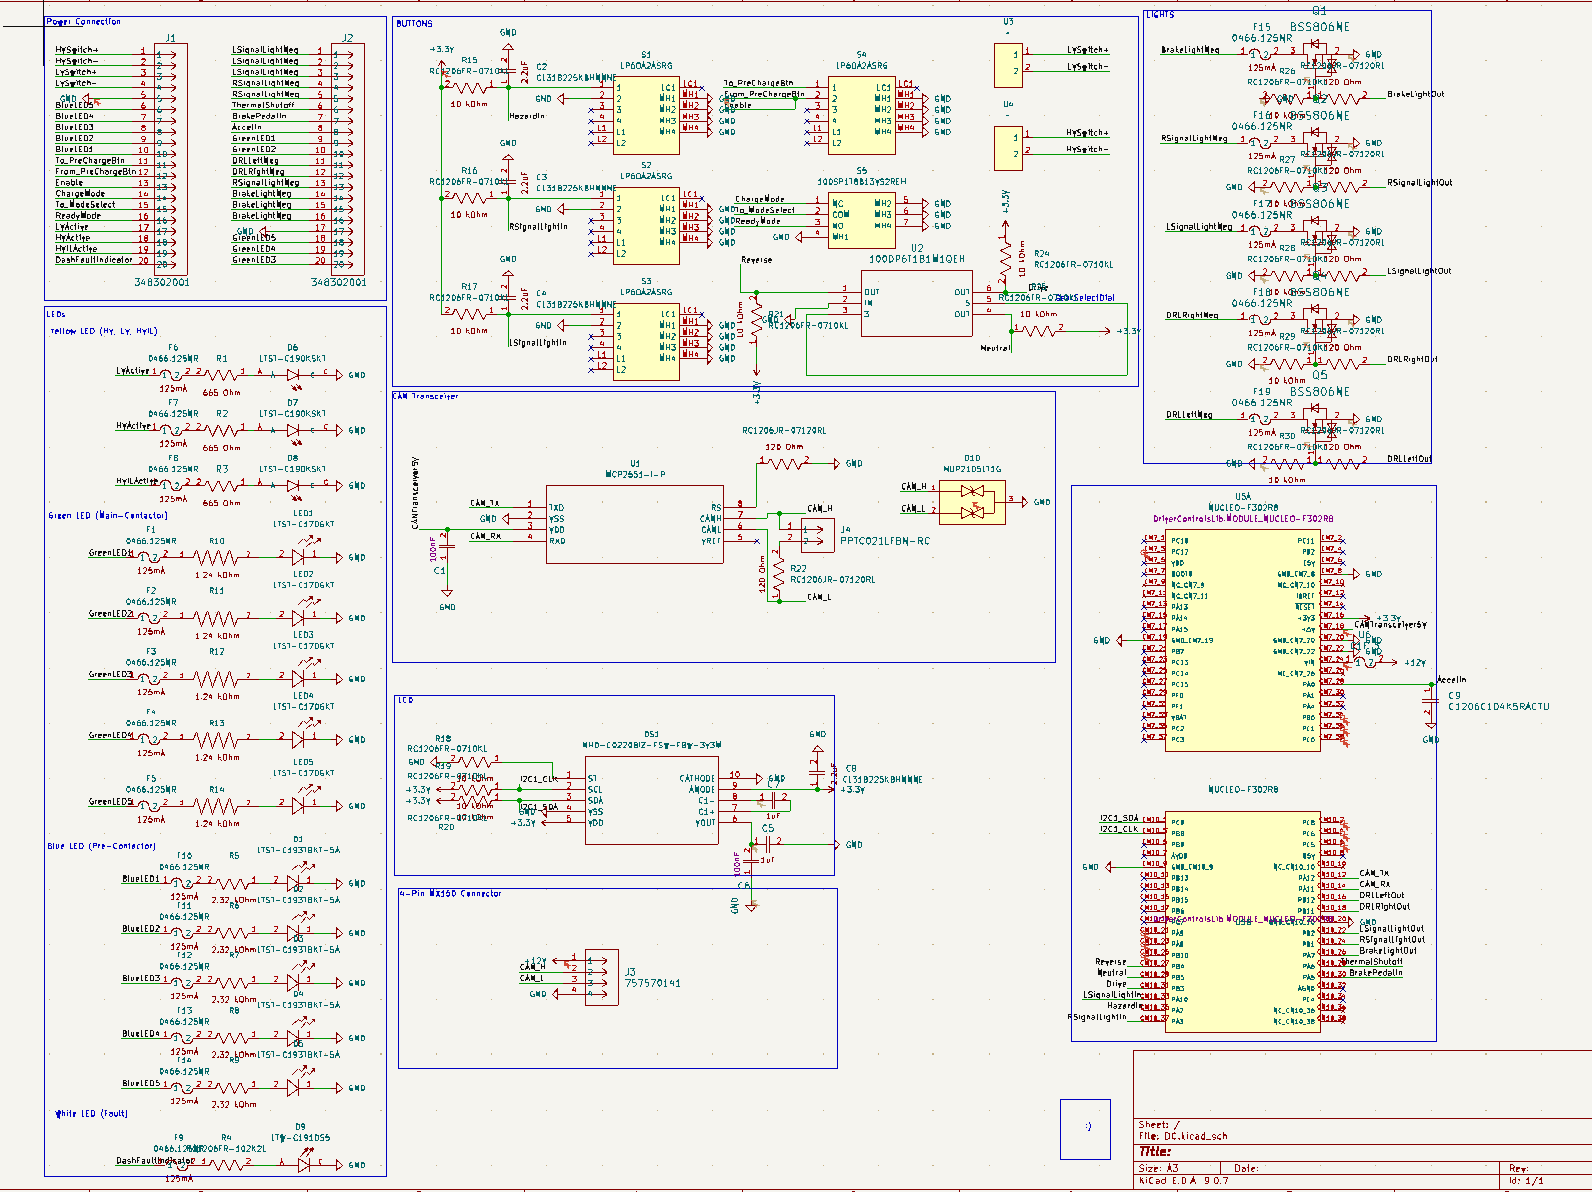This screenshot has width=1592, height=1192.
Task: Select resistor R1 on the LvActive line
Action: point(222,375)
